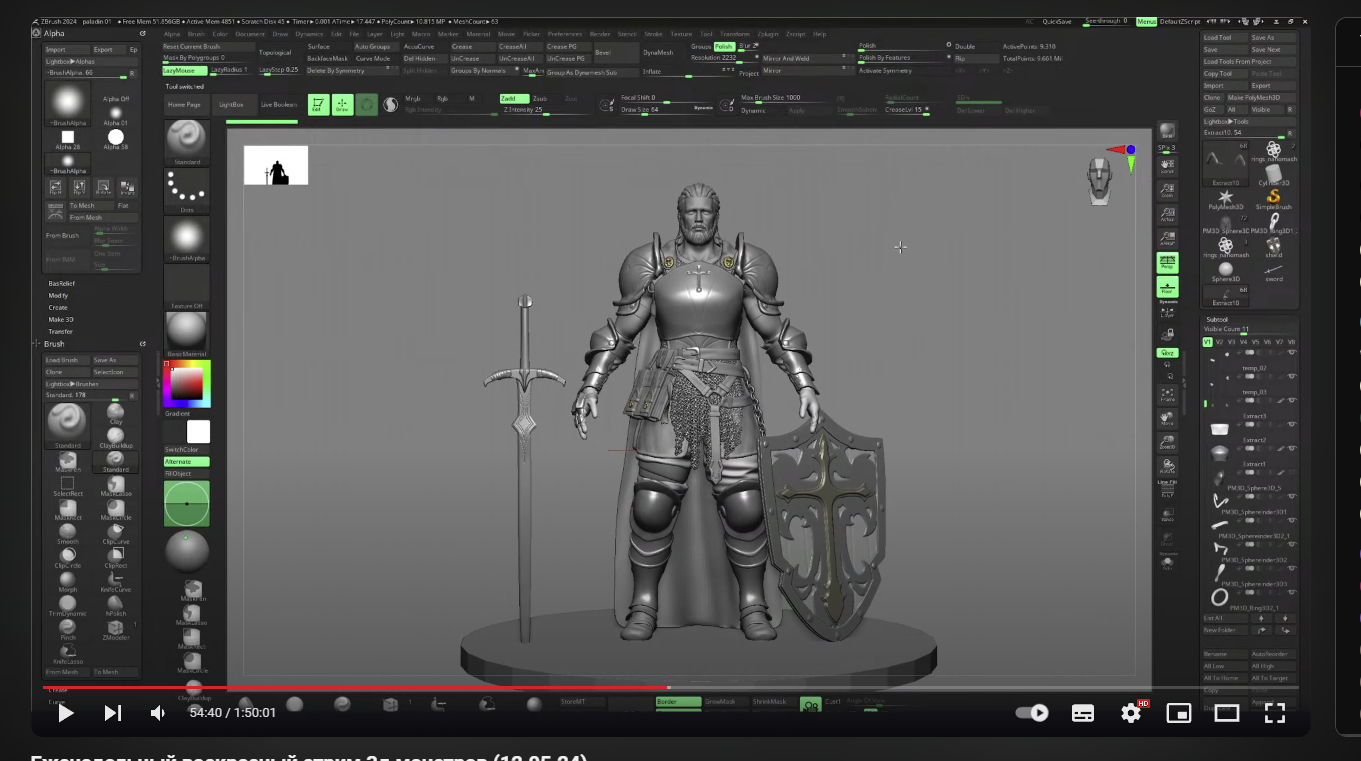Select the SimpleBrush tool thumbnail
The height and width of the screenshot is (761, 1361).
[x=1273, y=196]
